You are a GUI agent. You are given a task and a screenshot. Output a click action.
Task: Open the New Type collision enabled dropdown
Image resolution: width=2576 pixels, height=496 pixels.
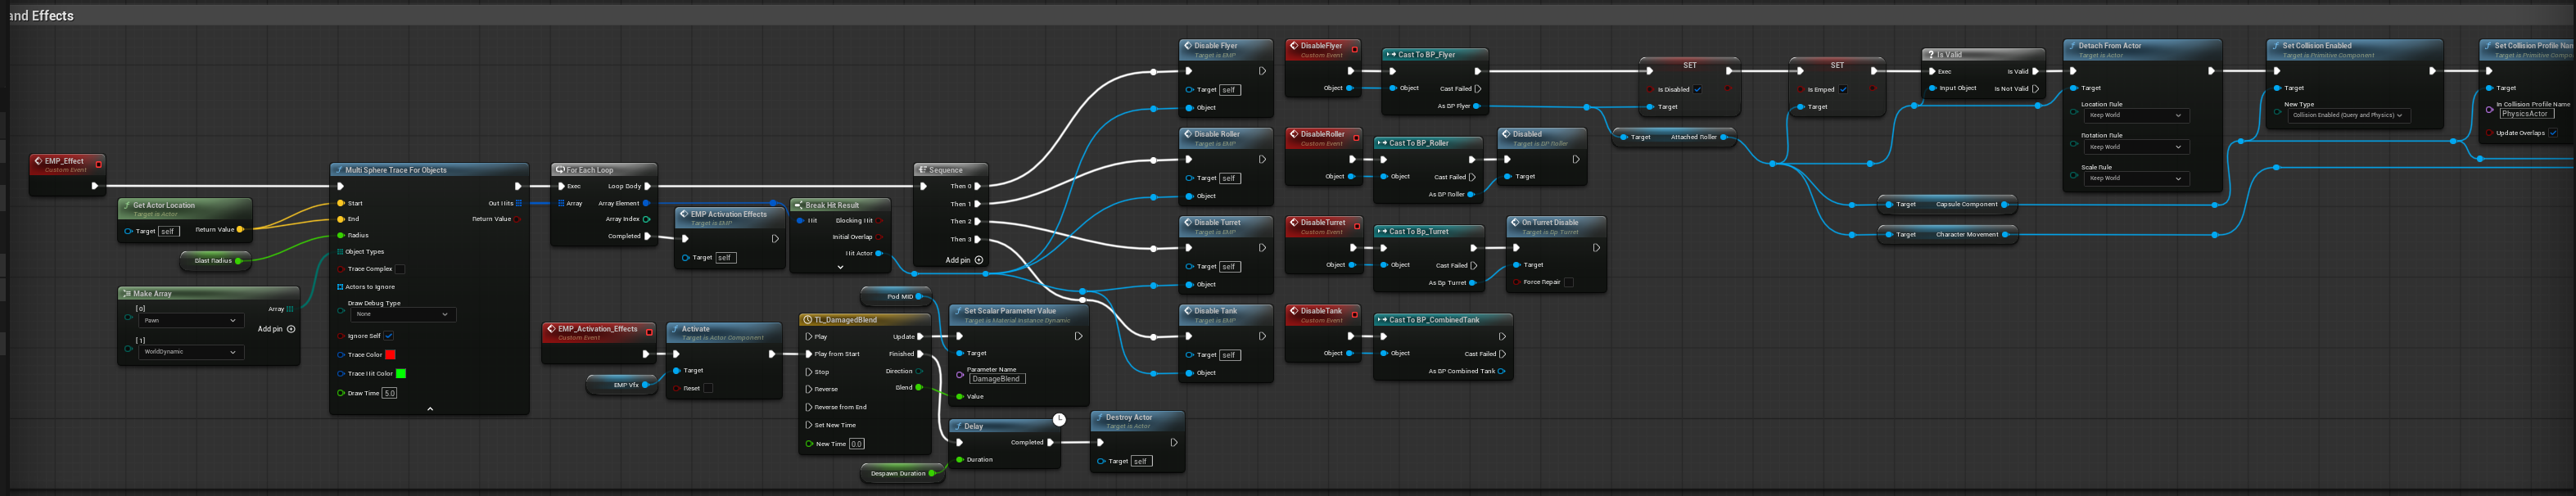(x=2350, y=115)
